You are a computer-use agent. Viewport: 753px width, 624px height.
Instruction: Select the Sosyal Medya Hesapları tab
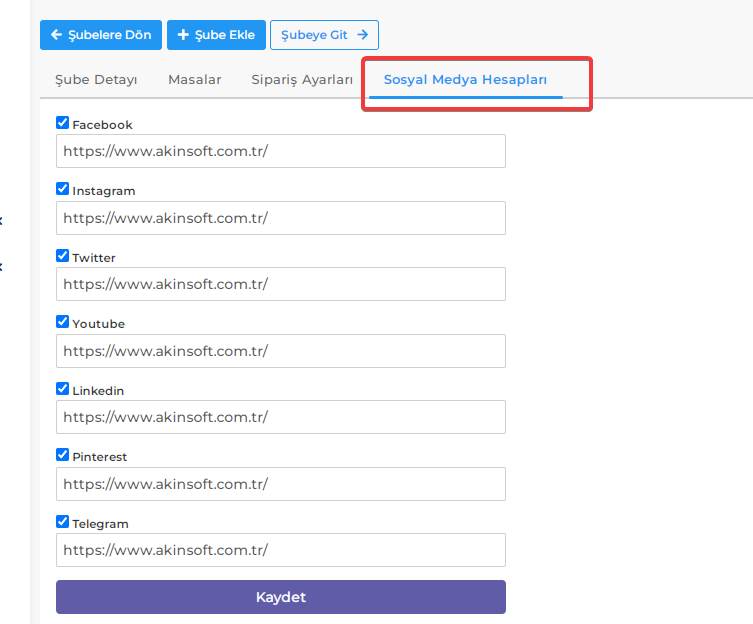point(465,80)
